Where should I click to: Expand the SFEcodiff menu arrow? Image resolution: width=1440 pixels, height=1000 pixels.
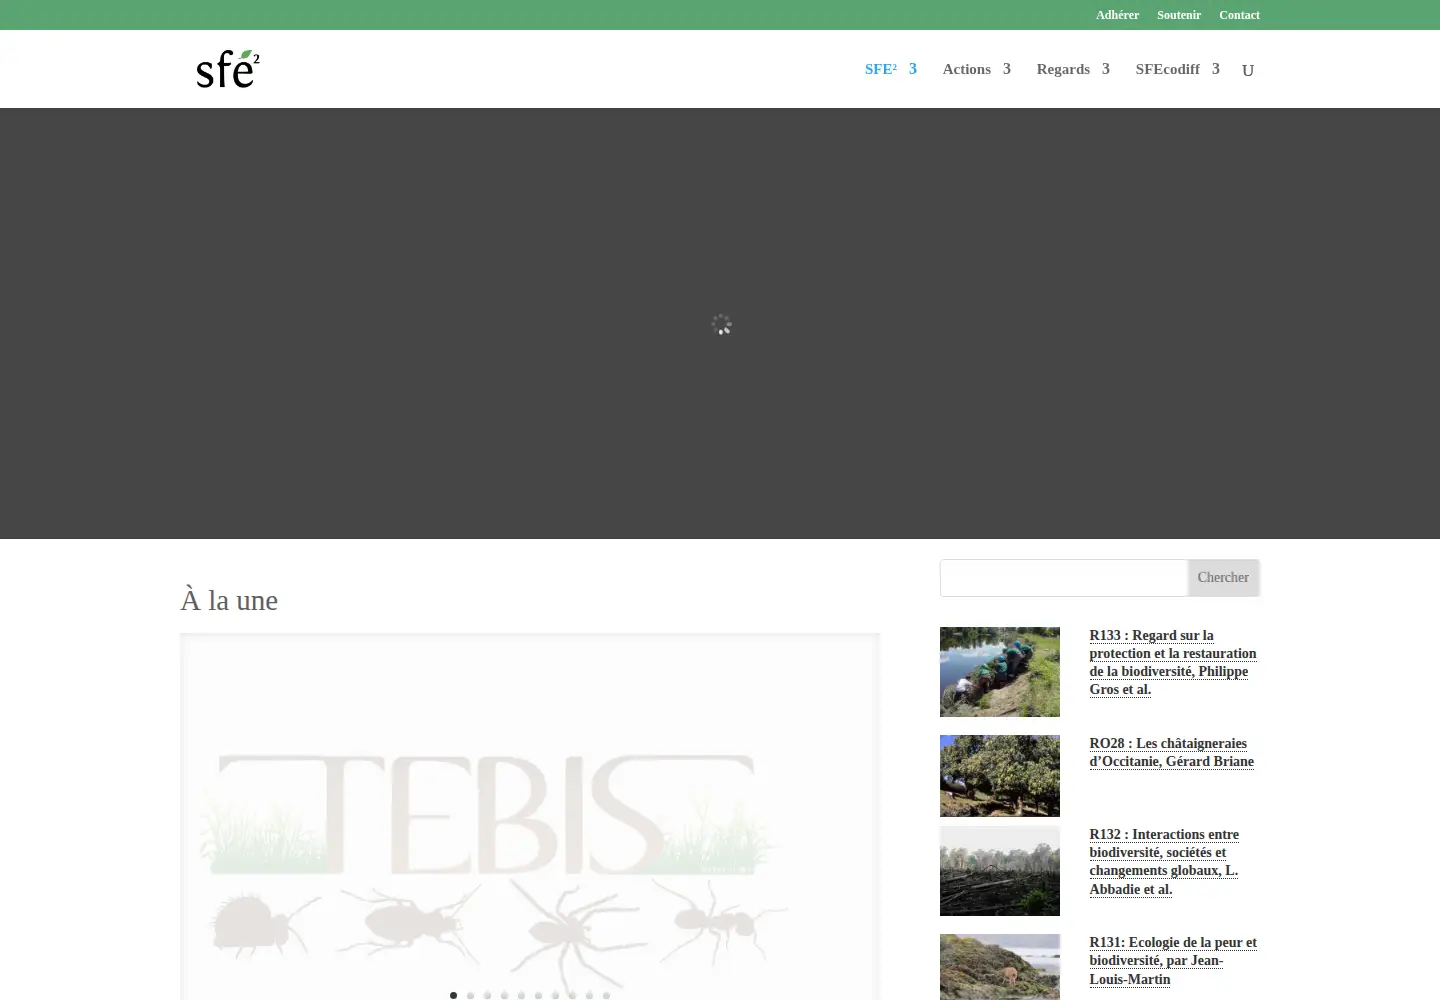tap(1216, 69)
